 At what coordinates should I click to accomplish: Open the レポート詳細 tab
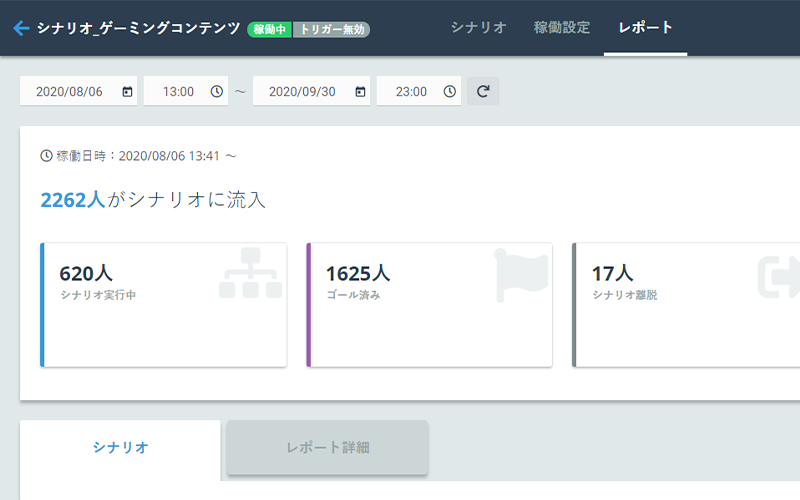click(x=328, y=447)
